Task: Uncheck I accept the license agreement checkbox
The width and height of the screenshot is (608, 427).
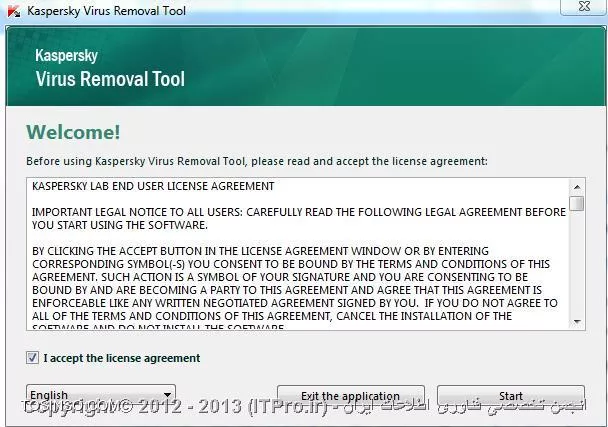Action: tap(32, 358)
